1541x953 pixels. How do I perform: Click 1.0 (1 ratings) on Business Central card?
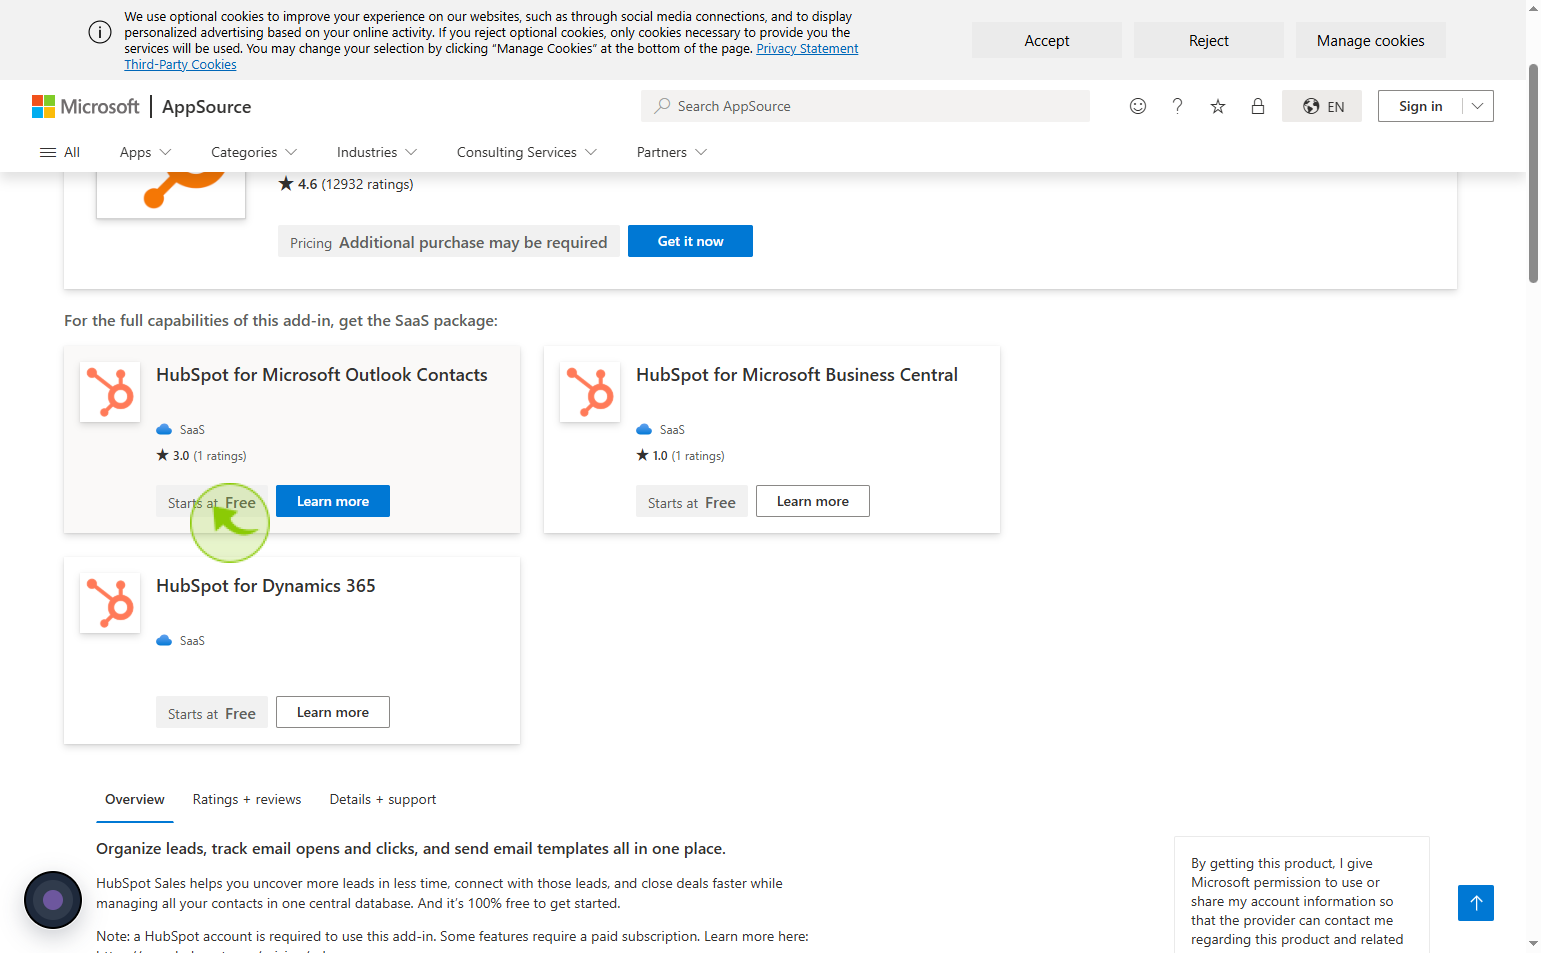click(680, 455)
